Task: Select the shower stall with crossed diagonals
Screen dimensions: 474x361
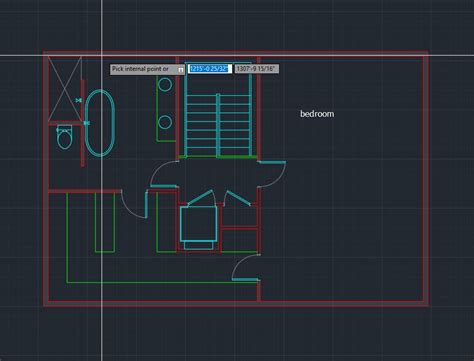Action: point(65,88)
